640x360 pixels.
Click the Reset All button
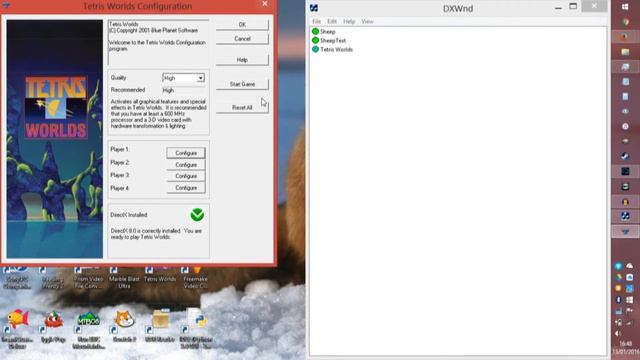tap(242, 107)
